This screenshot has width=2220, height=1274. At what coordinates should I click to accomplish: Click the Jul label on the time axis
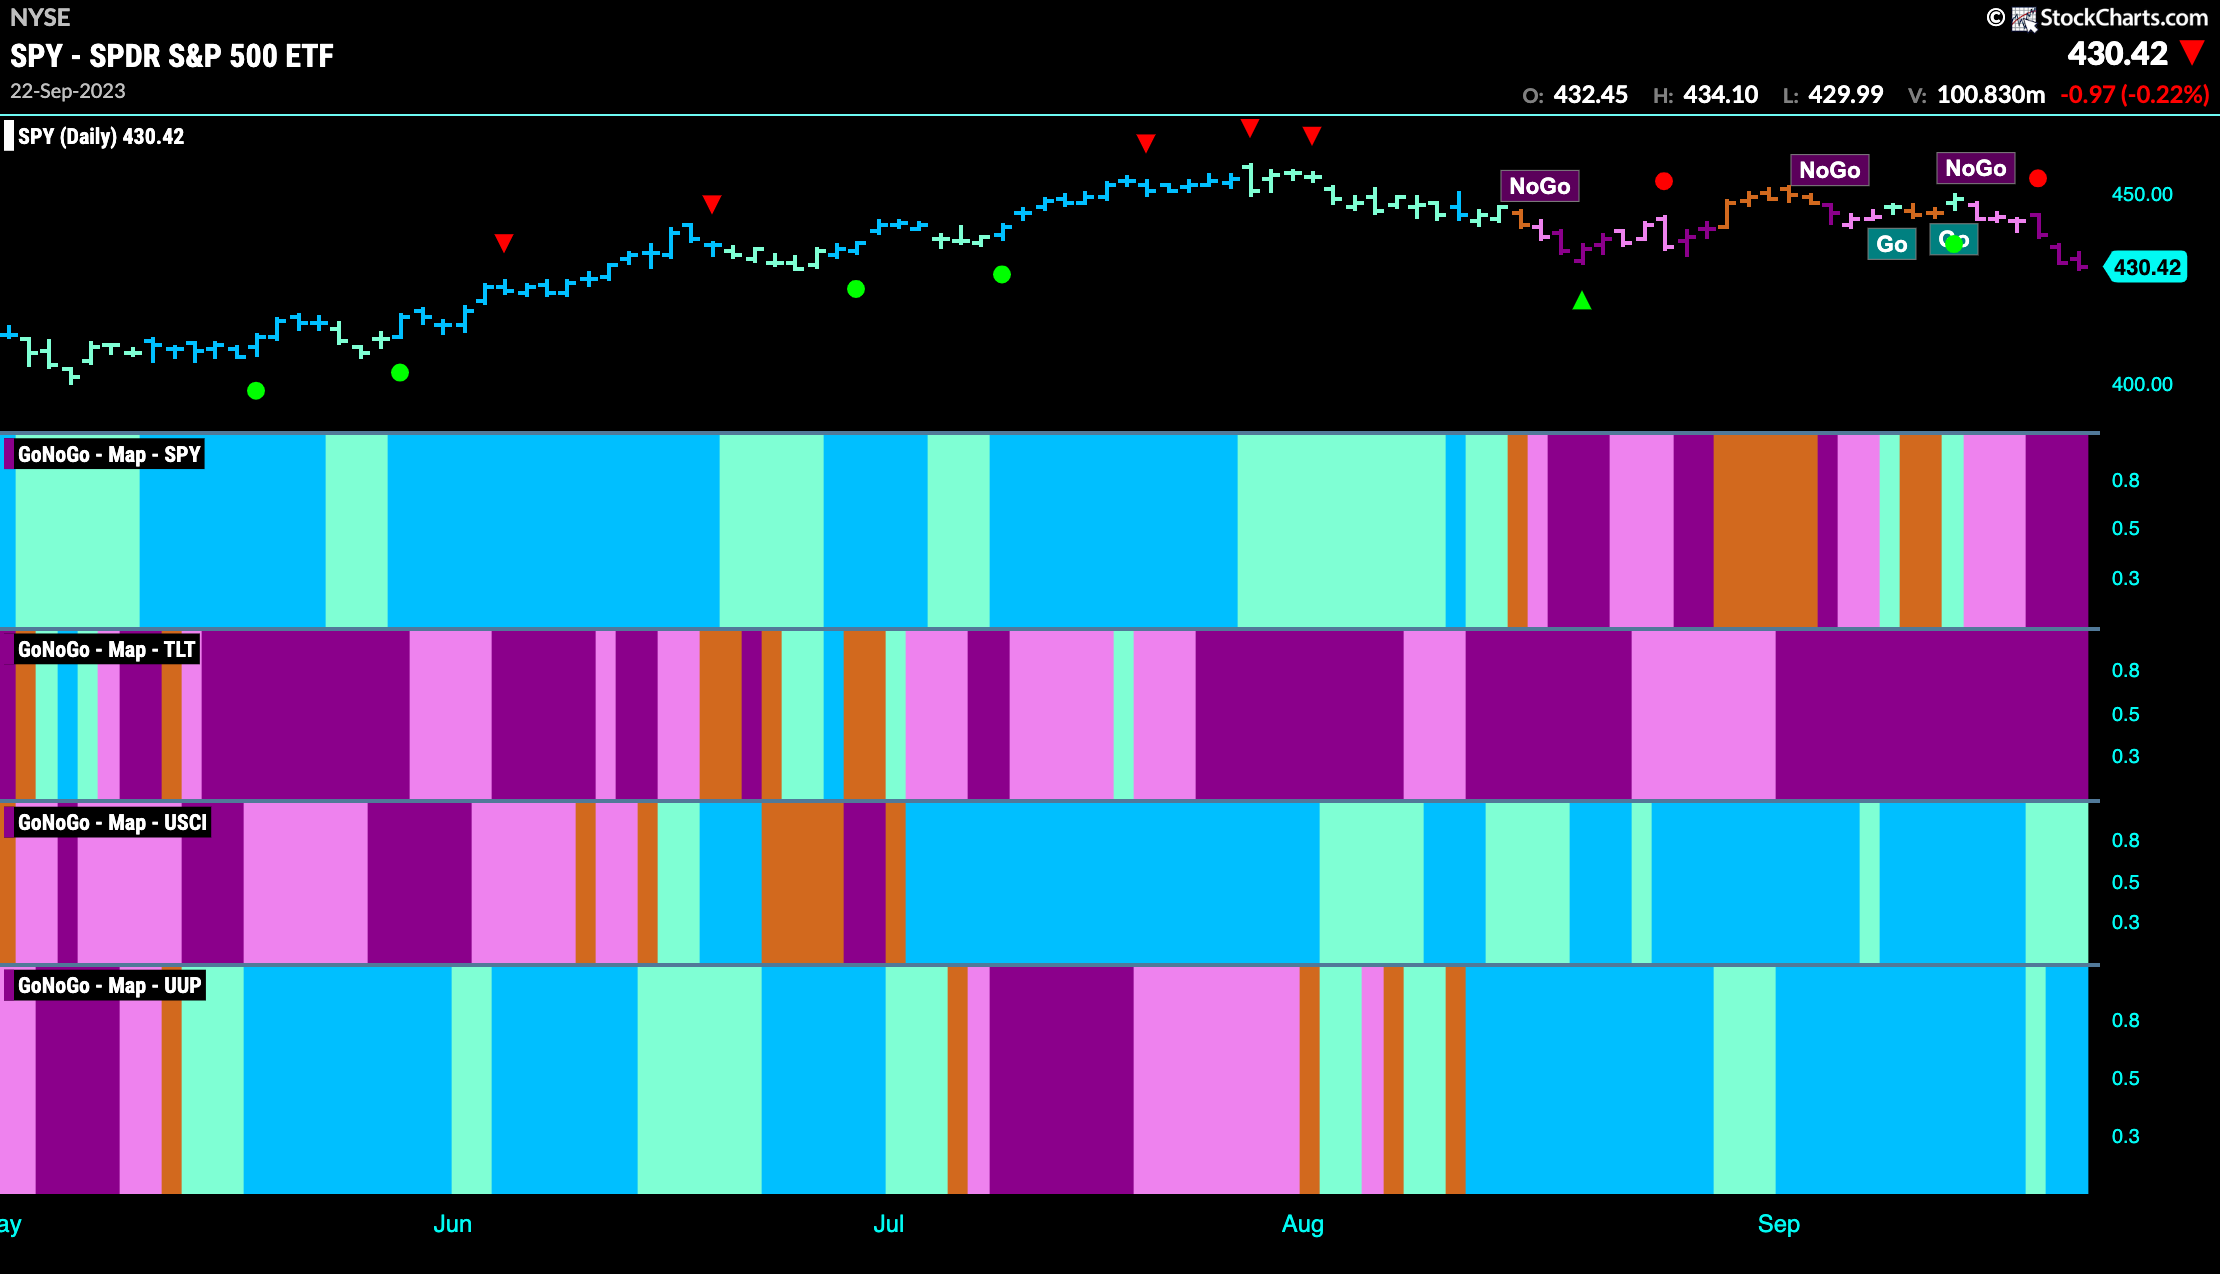click(888, 1224)
